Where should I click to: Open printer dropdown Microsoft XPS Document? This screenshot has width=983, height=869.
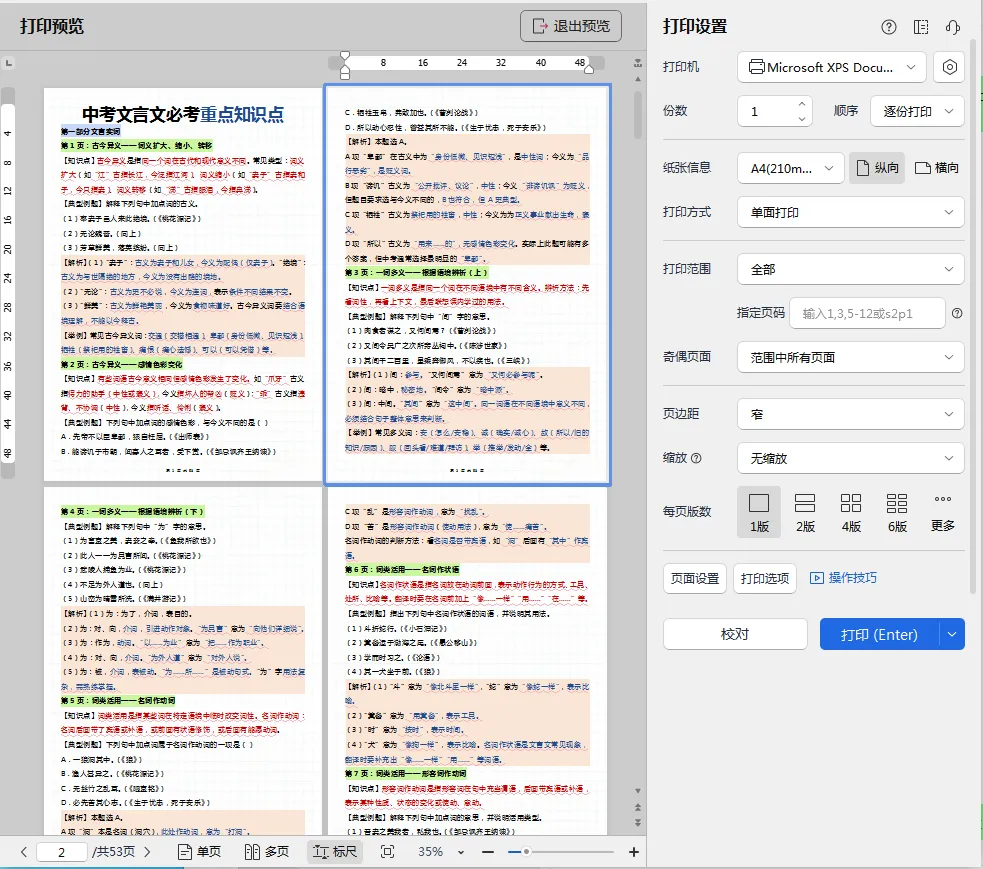[x=831, y=67]
